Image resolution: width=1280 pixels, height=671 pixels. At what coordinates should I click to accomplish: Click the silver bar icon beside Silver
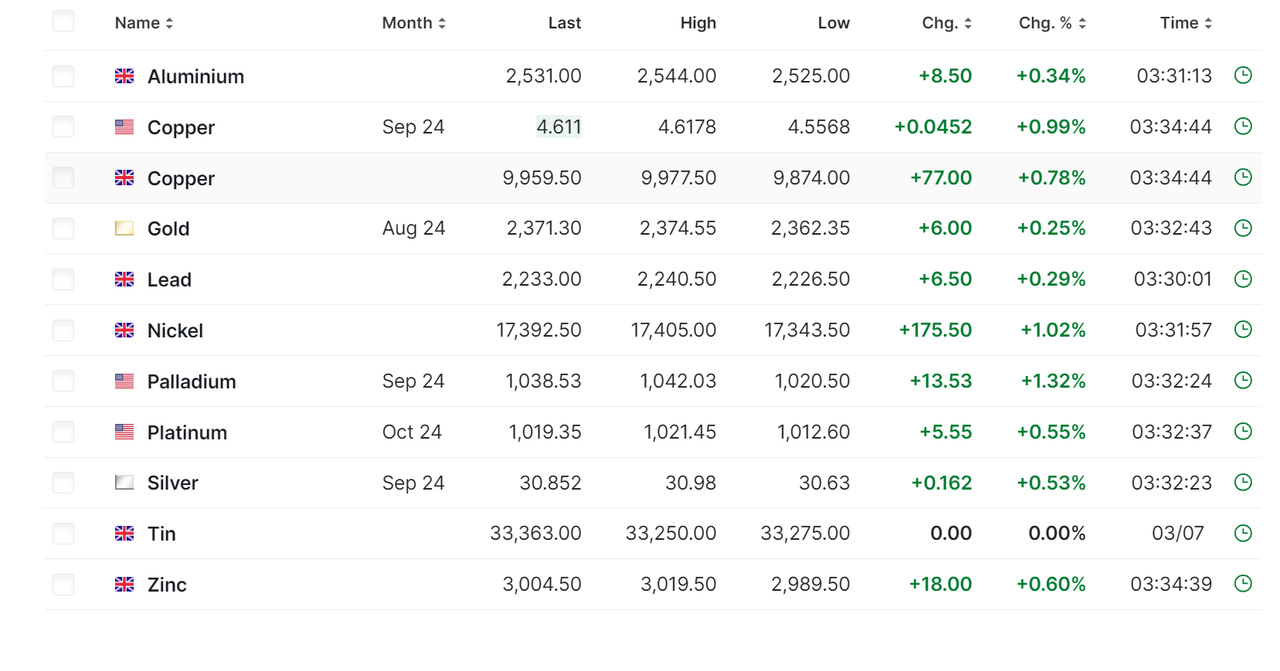click(x=124, y=482)
